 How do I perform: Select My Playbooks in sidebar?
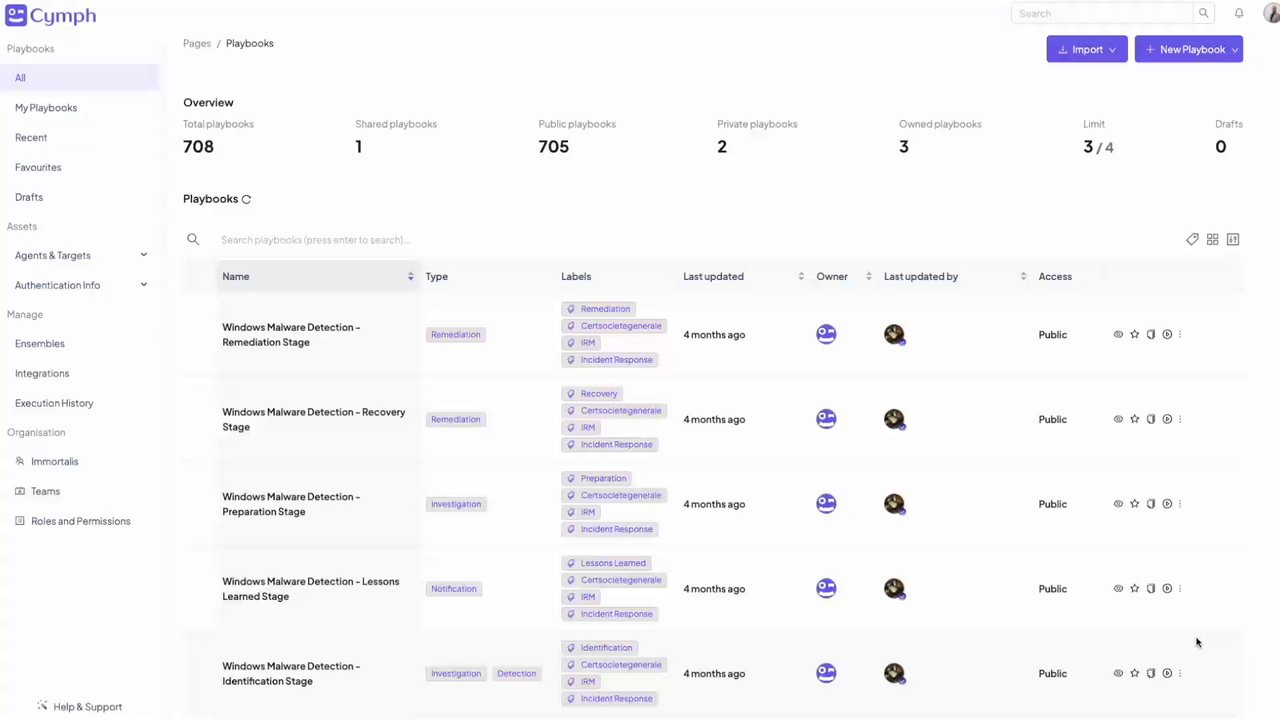coord(46,108)
